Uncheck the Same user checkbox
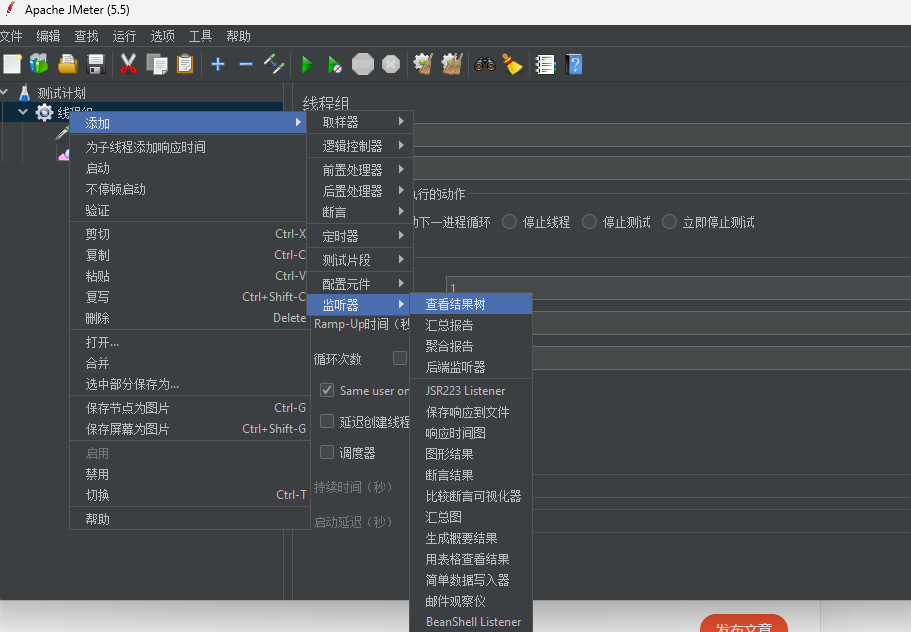The image size is (911, 632). [327, 390]
